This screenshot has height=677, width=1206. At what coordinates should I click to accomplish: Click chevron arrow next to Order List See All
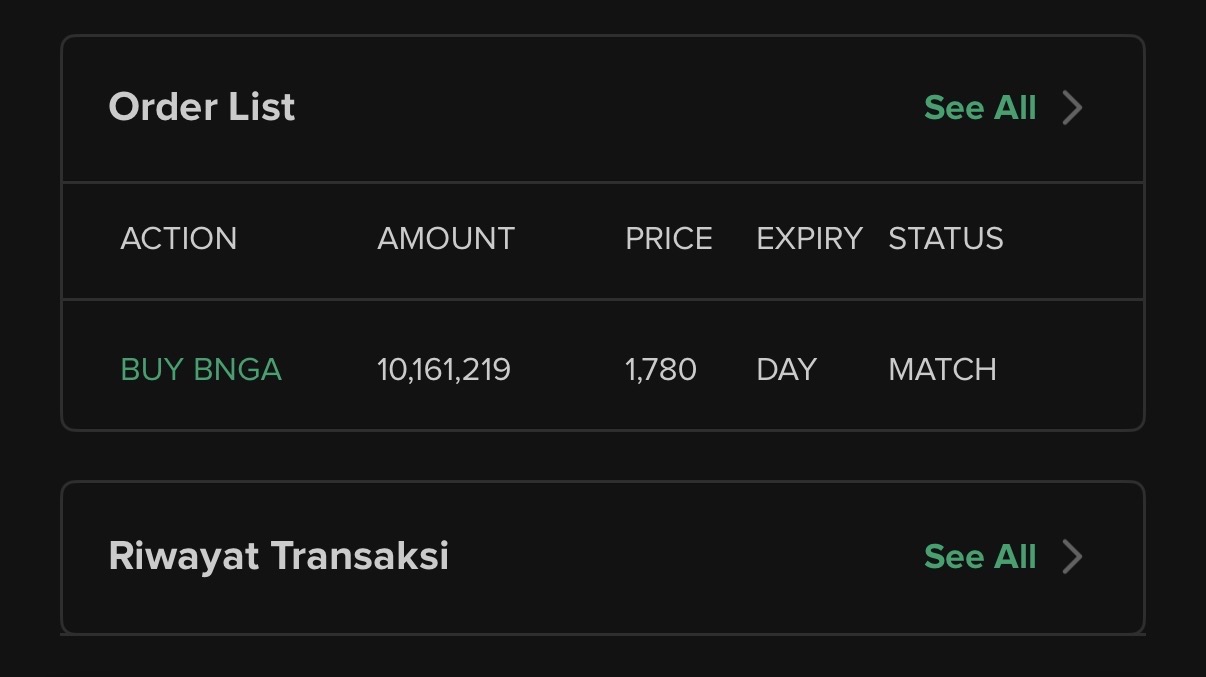point(1072,108)
